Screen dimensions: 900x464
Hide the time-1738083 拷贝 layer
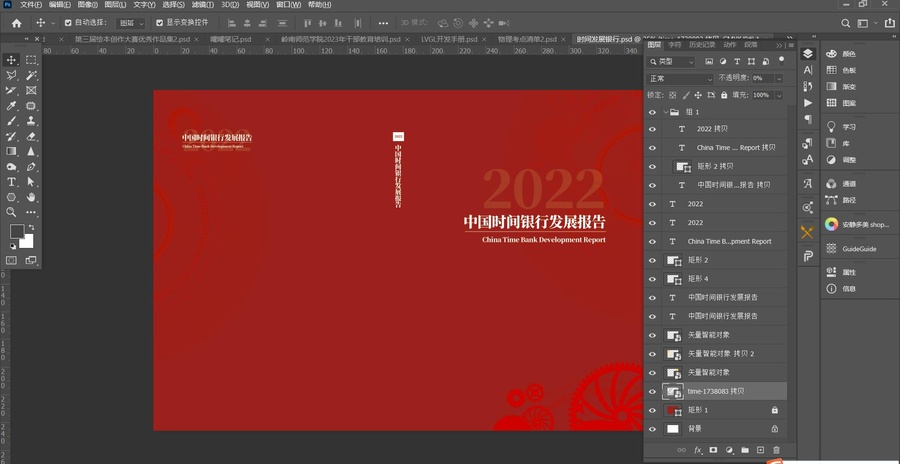coord(652,392)
